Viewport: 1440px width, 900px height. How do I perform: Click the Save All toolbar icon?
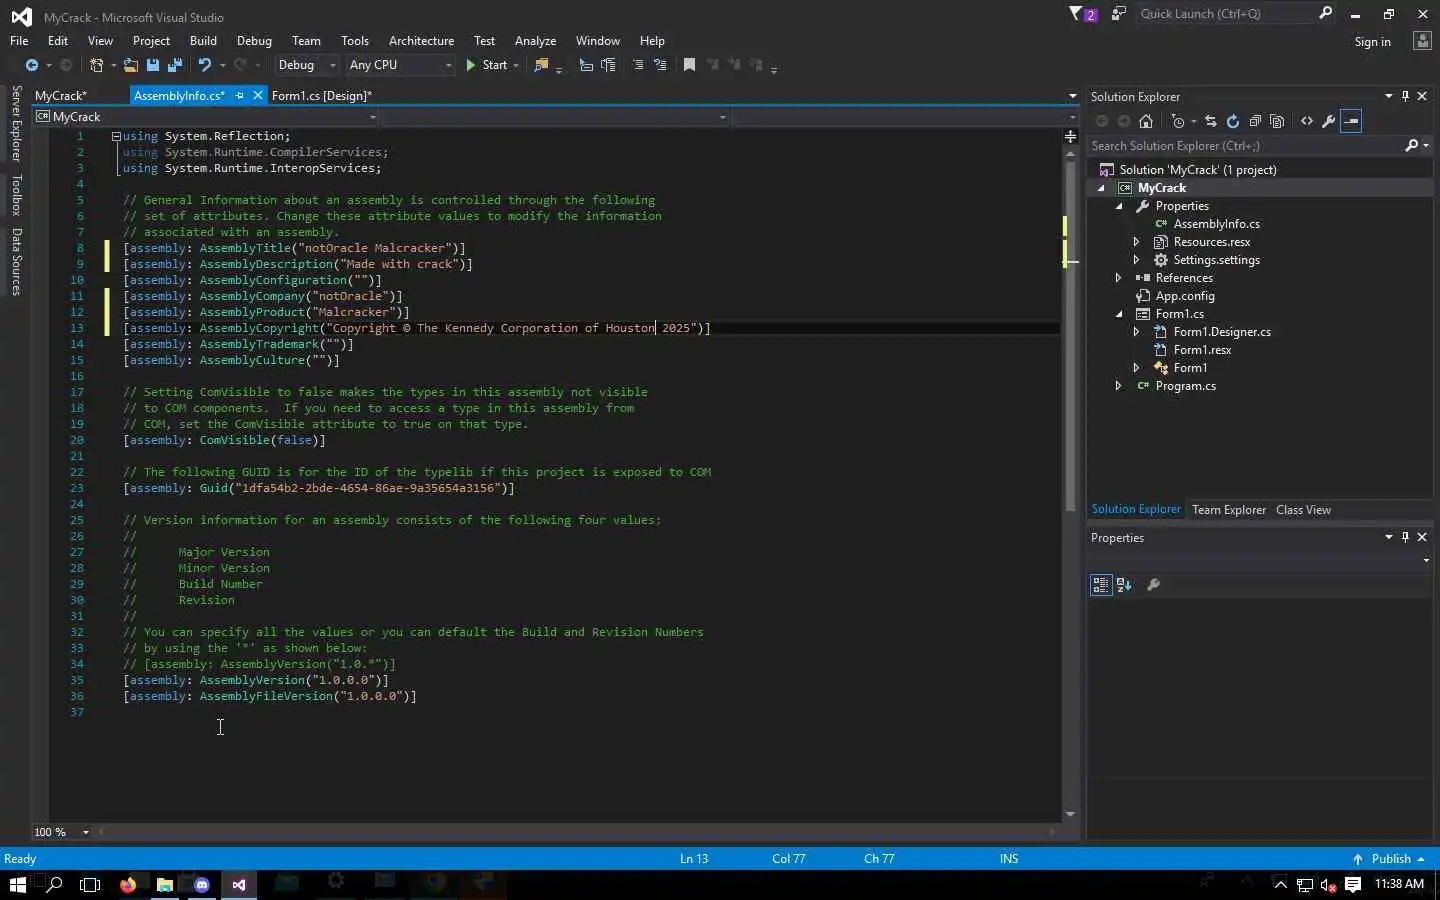pyautogui.click(x=175, y=65)
